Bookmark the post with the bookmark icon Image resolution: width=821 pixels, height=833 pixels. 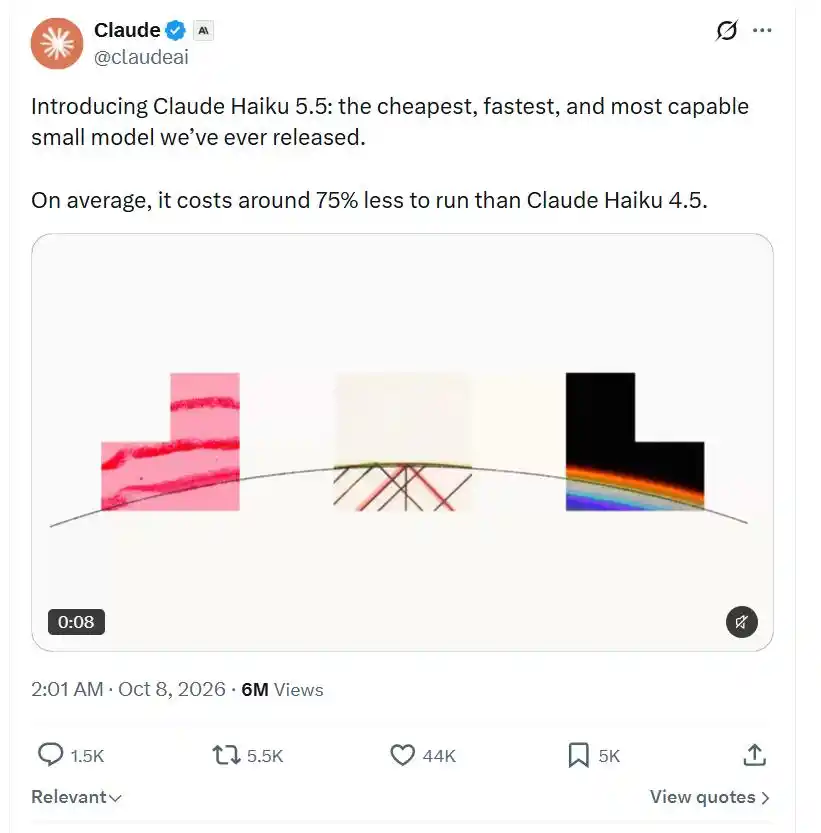pyautogui.click(x=579, y=755)
